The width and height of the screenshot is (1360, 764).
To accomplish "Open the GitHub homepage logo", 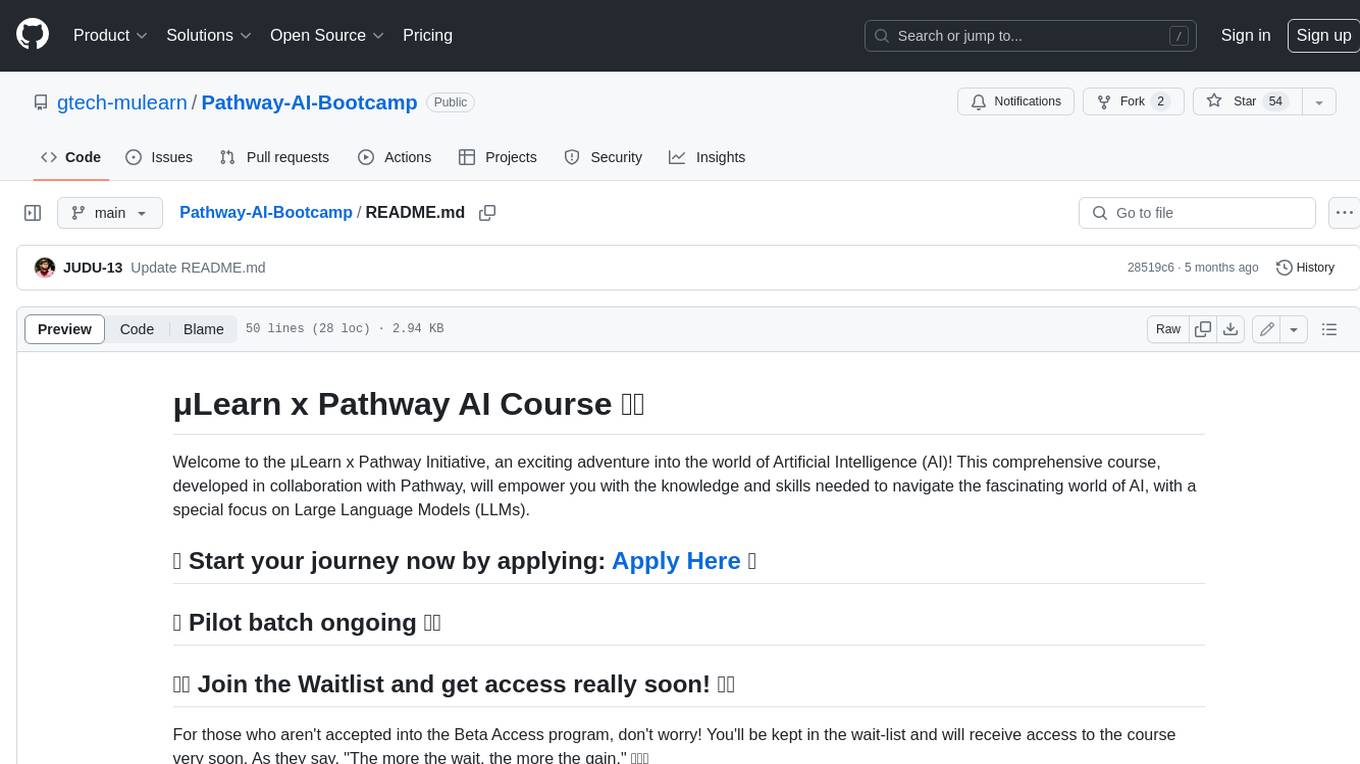I will 33,35.
